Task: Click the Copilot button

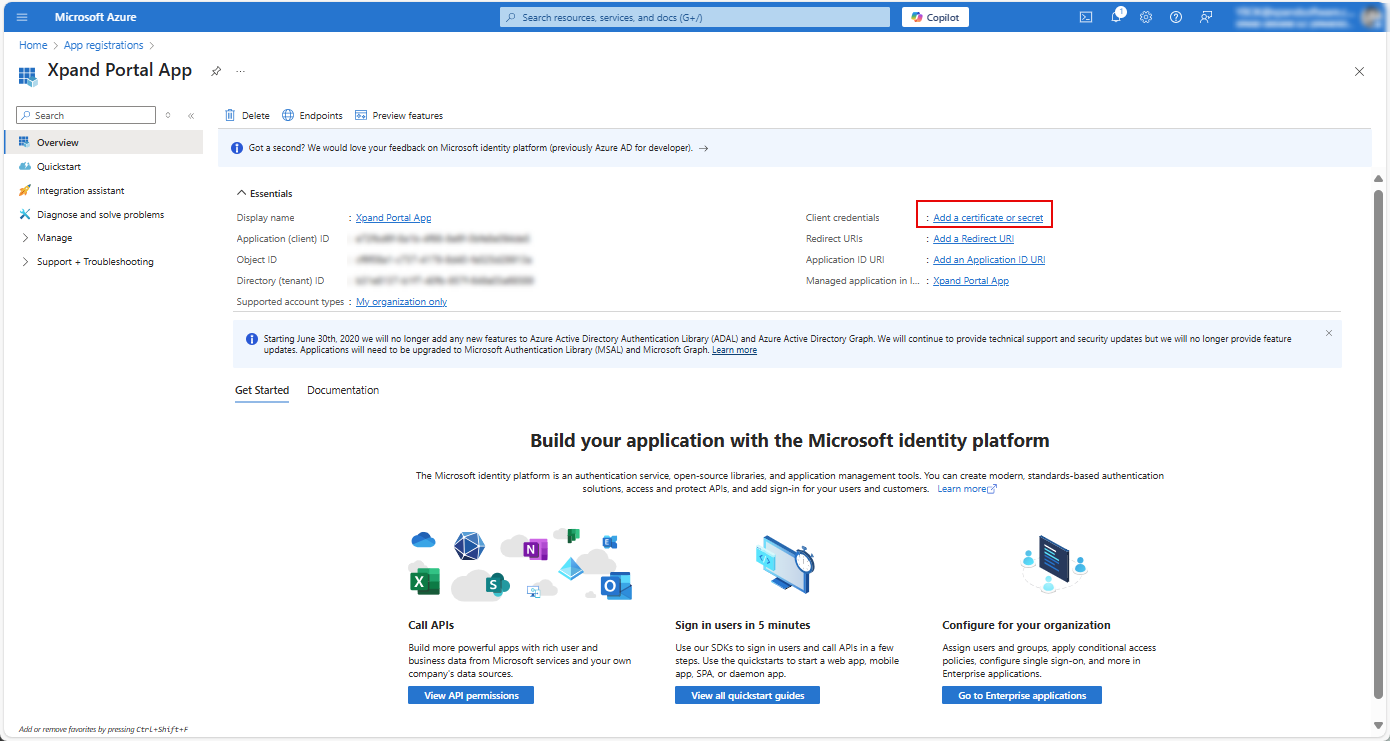Action: coord(935,17)
